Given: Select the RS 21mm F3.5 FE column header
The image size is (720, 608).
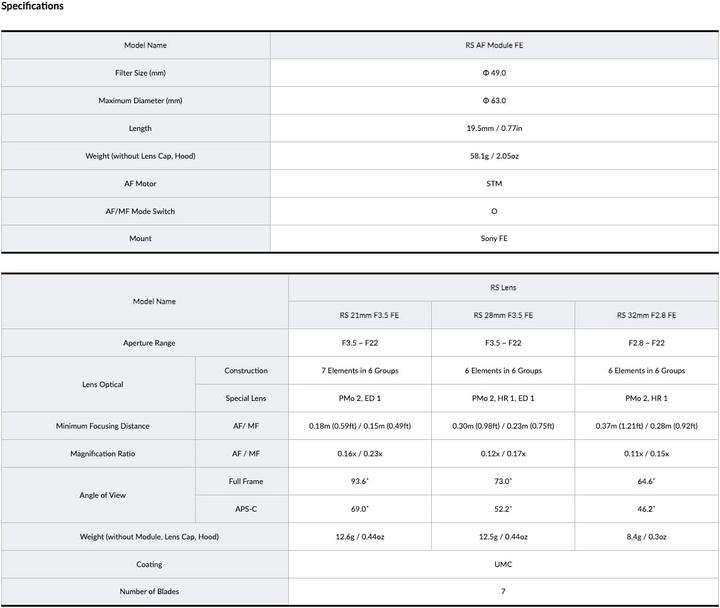Looking at the screenshot, I should [x=360, y=315].
